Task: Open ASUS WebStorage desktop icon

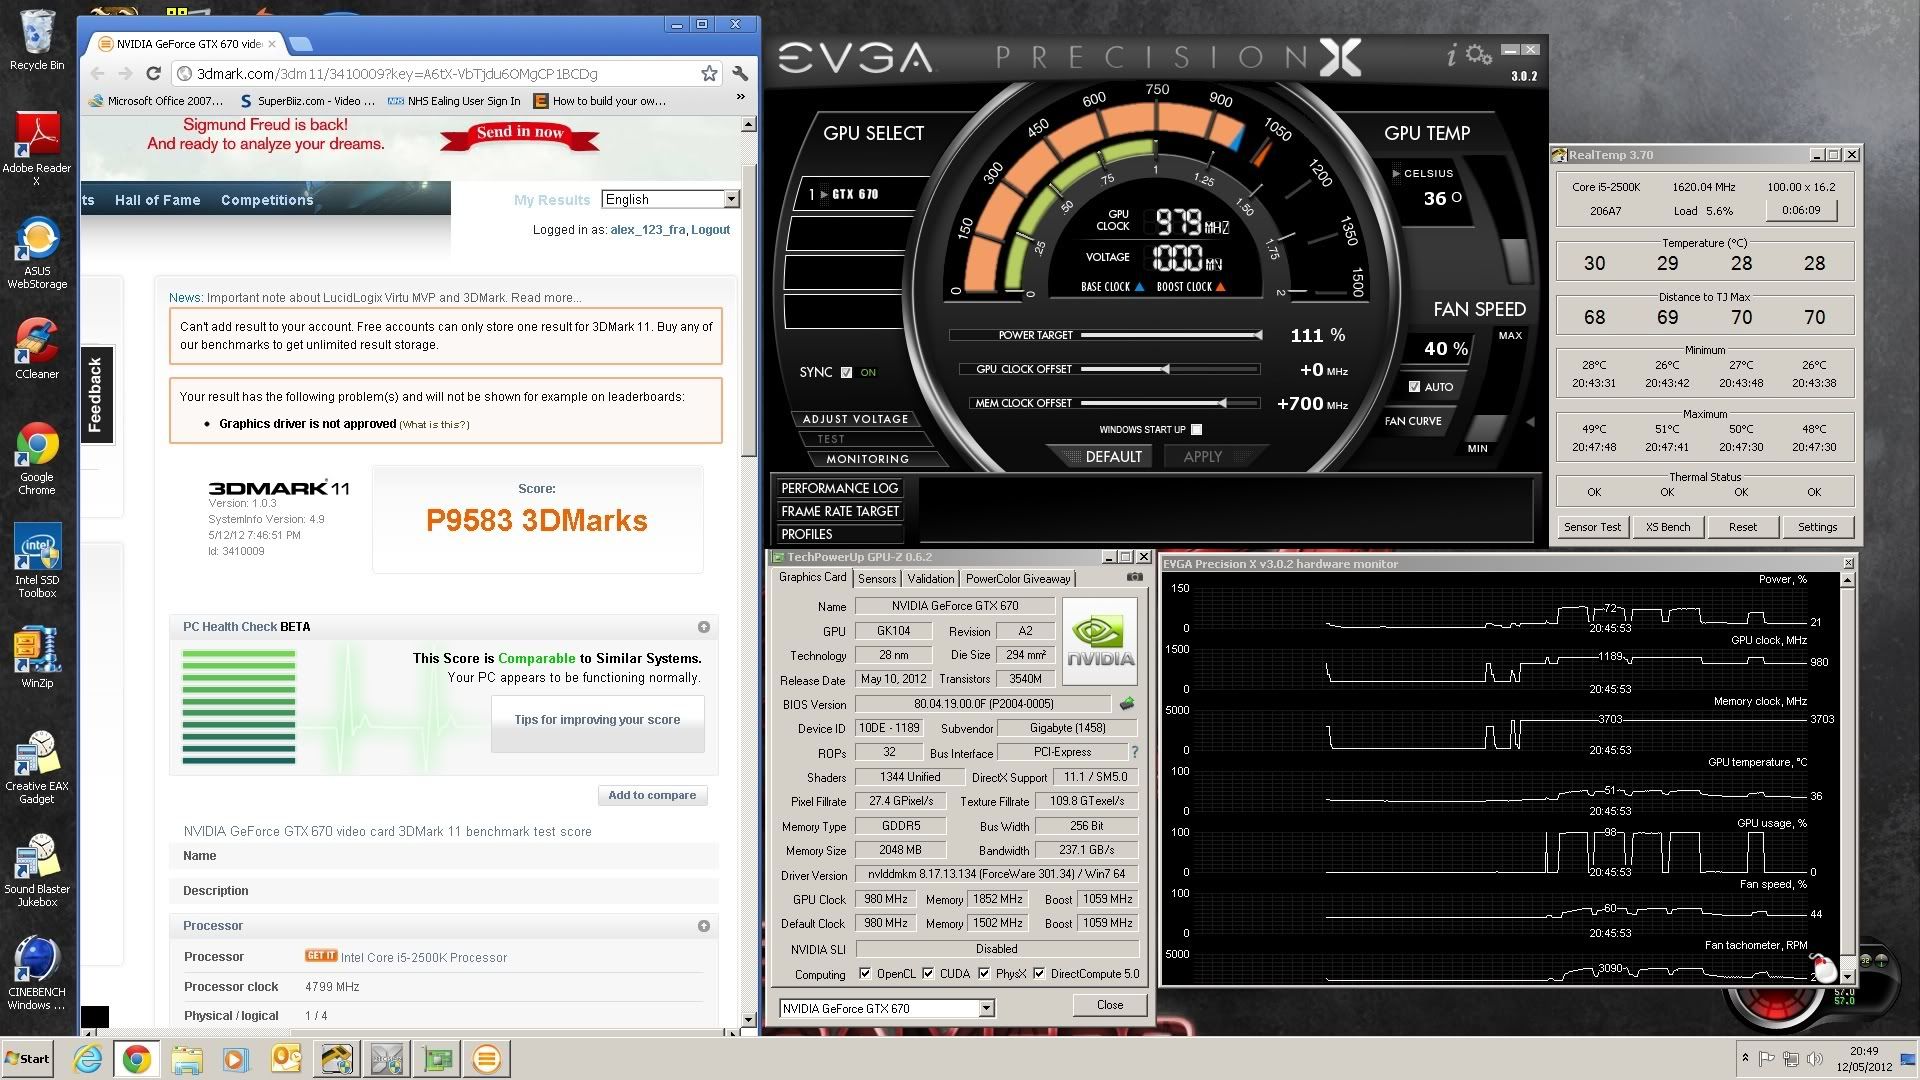Action: [37, 253]
